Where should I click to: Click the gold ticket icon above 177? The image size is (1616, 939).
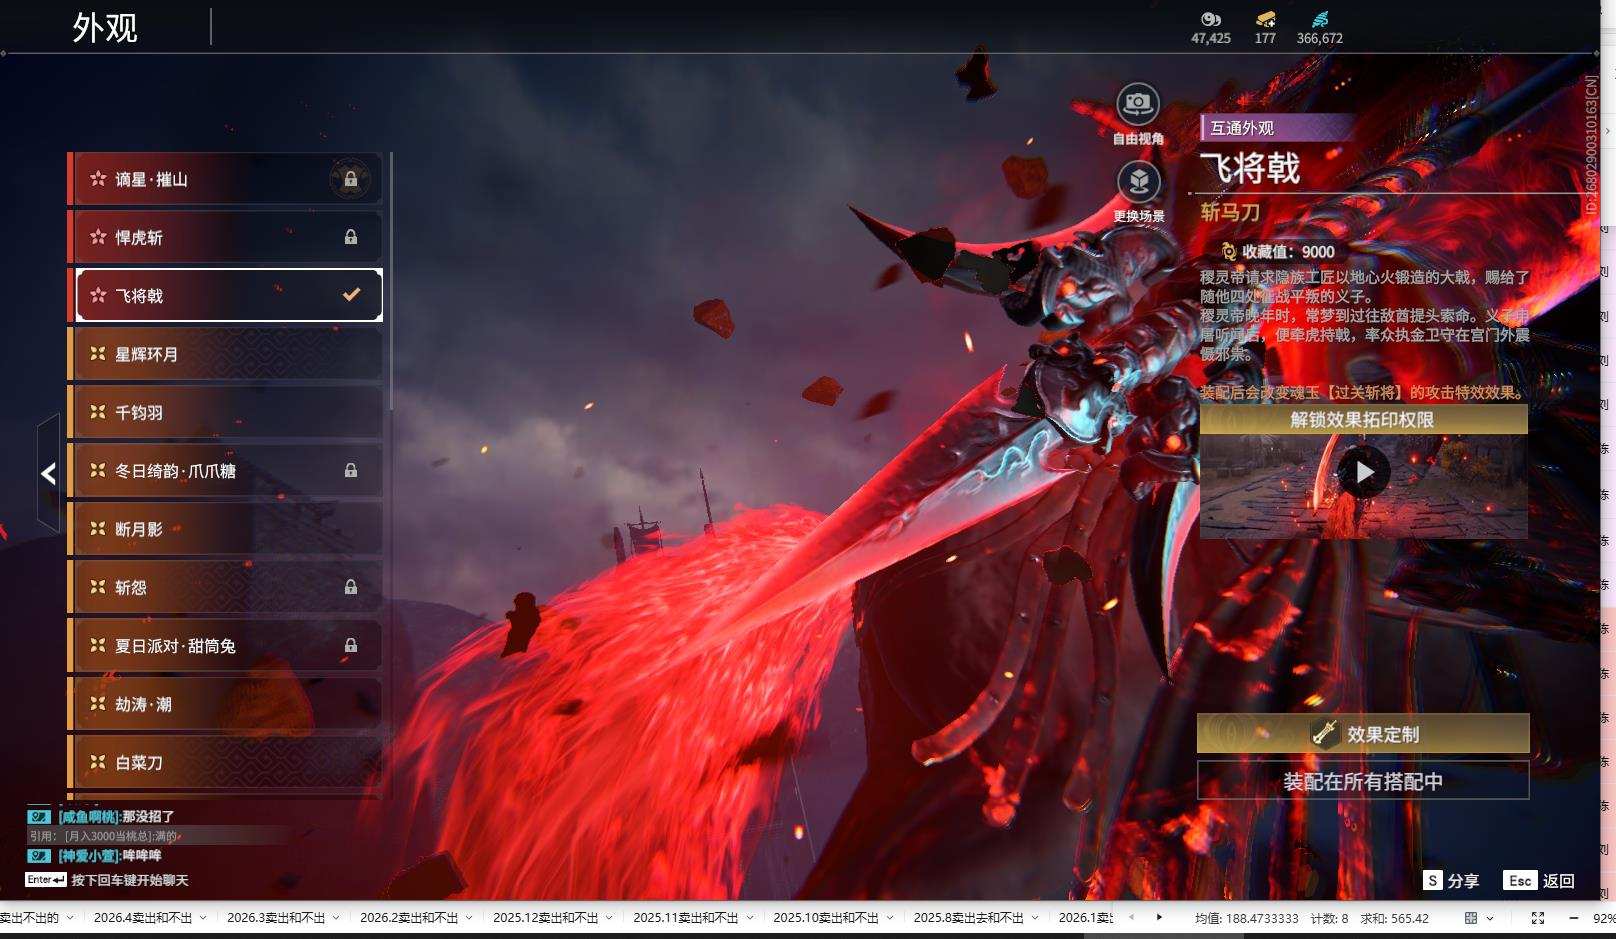tap(1266, 19)
